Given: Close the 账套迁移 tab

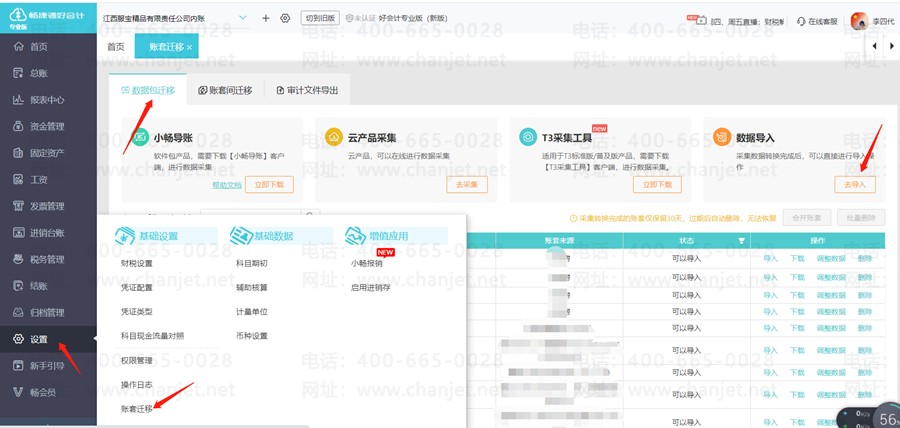Looking at the screenshot, I should point(189,47).
